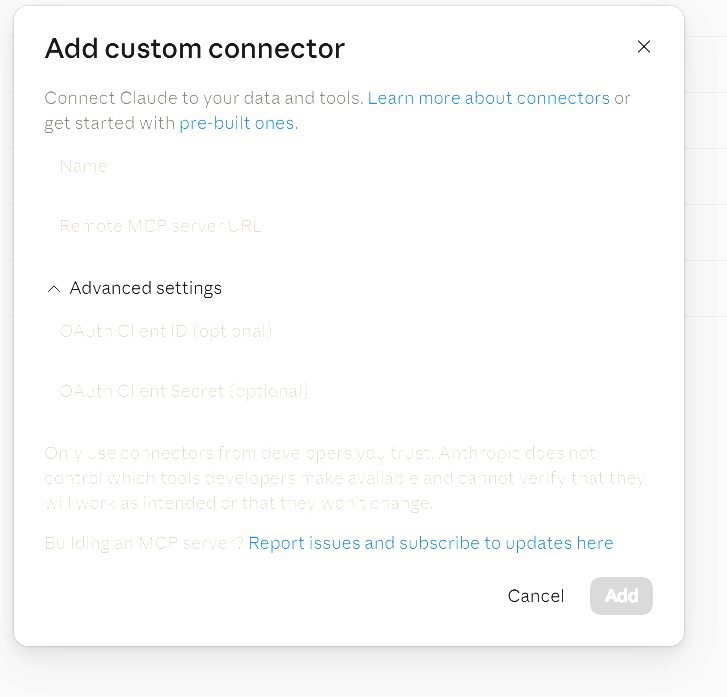Open Report issues and subscribe to updates link
Image resolution: width=727 pixels, height=697 pixels.
[431, 543]
